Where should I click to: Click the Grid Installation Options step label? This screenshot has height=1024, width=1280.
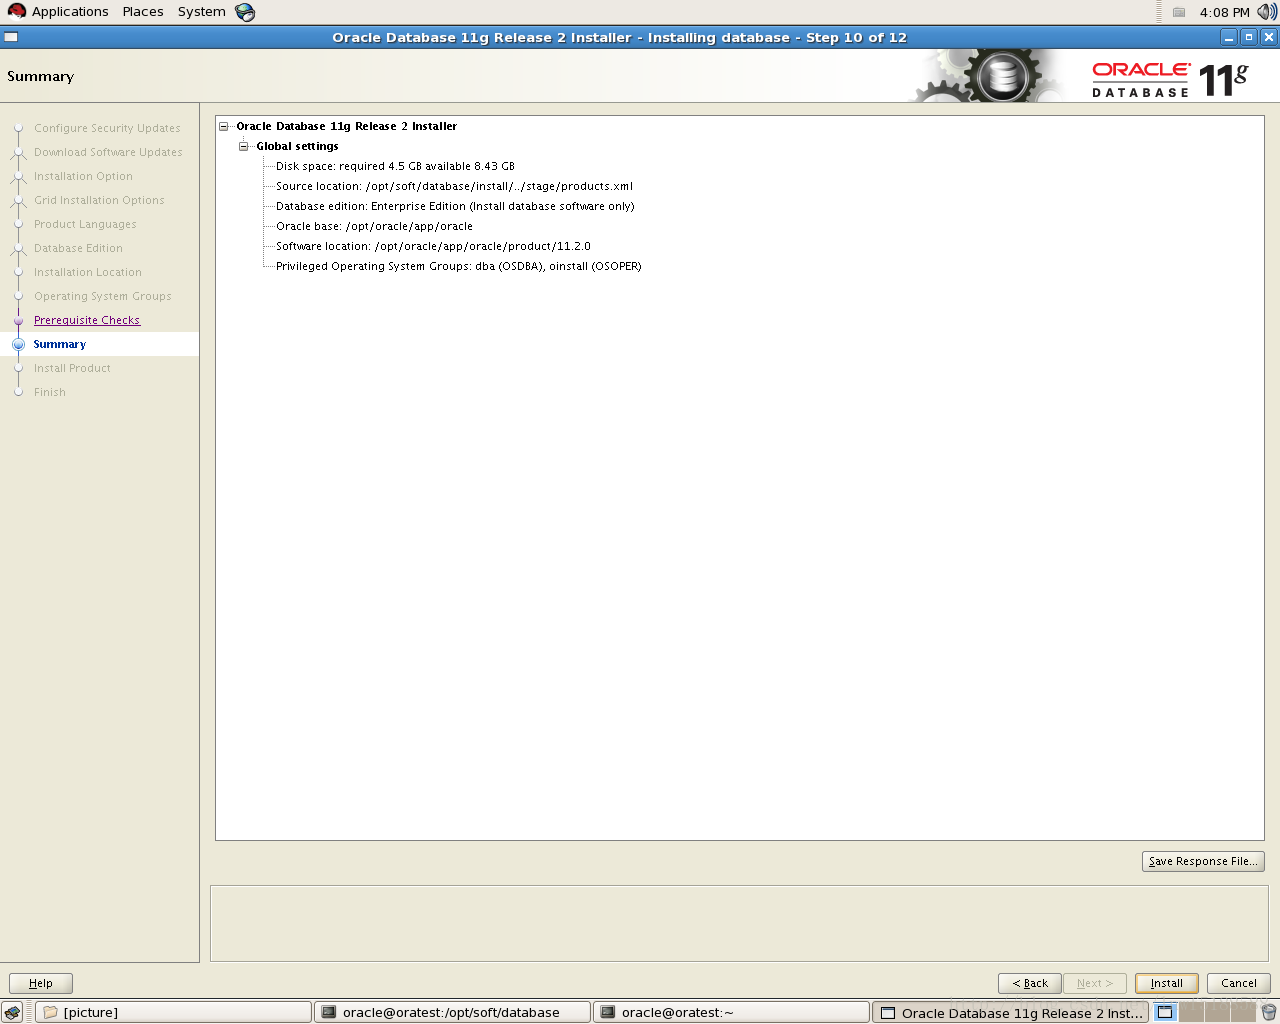[x=99, y=200]
